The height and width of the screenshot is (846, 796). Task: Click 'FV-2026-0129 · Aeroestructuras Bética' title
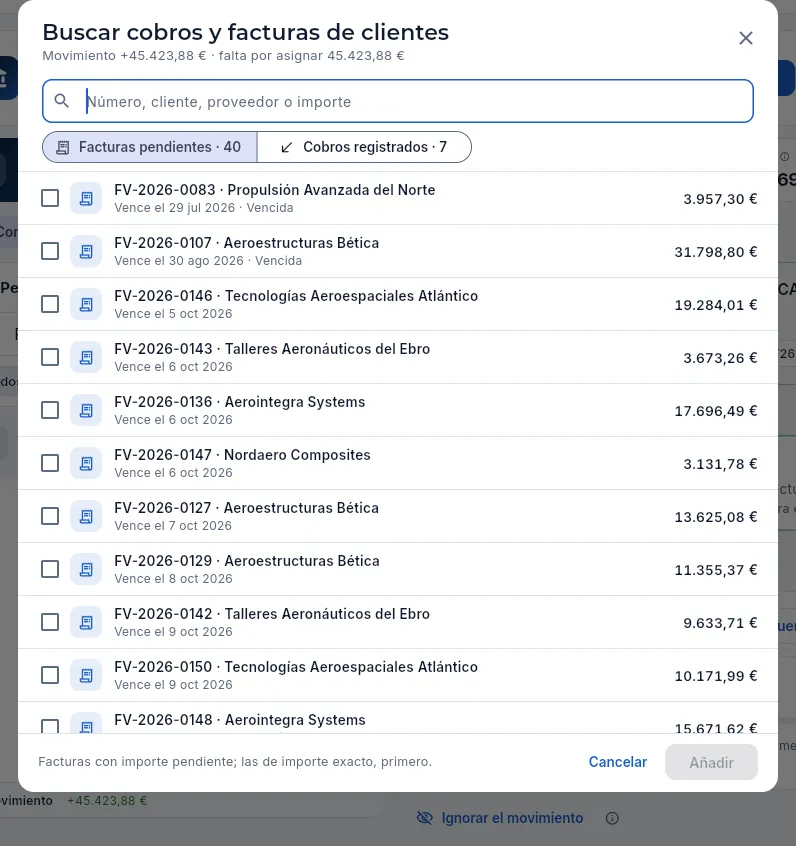[247, 561]
